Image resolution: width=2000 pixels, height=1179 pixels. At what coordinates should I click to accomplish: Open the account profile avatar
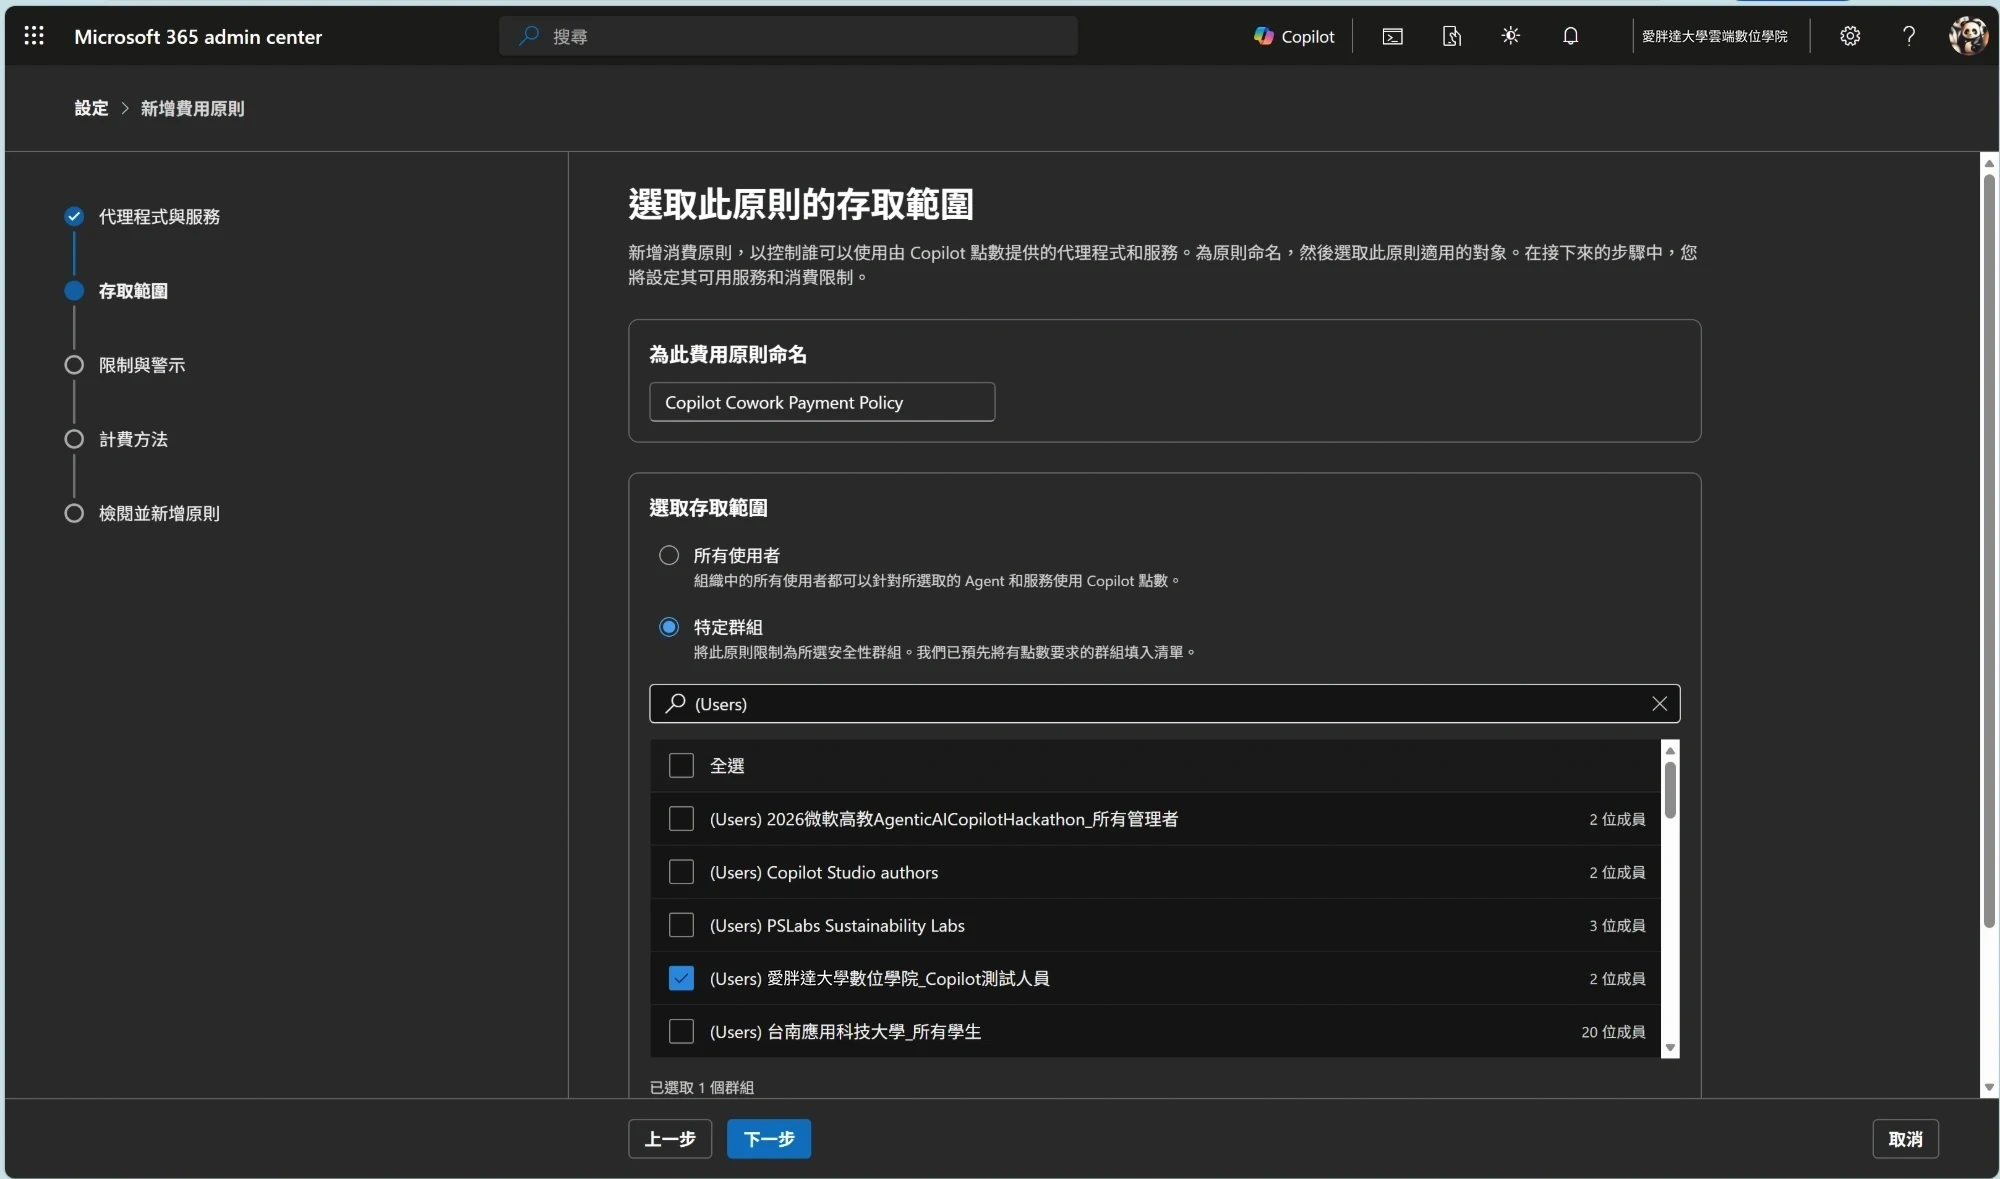pos(1967,36)
